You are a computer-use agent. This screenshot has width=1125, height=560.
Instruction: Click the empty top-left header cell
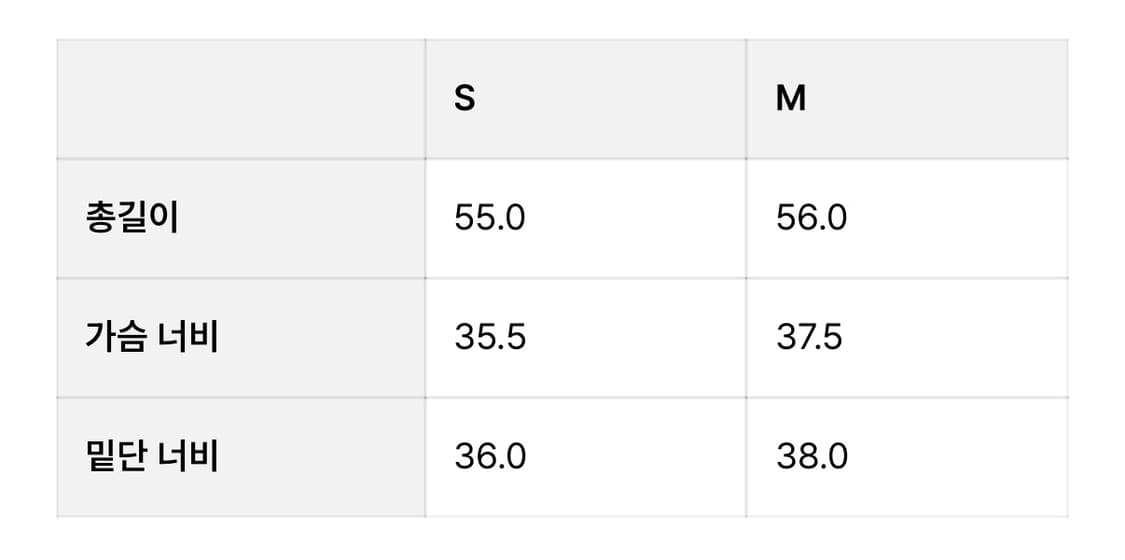click(x=241, y=99)
